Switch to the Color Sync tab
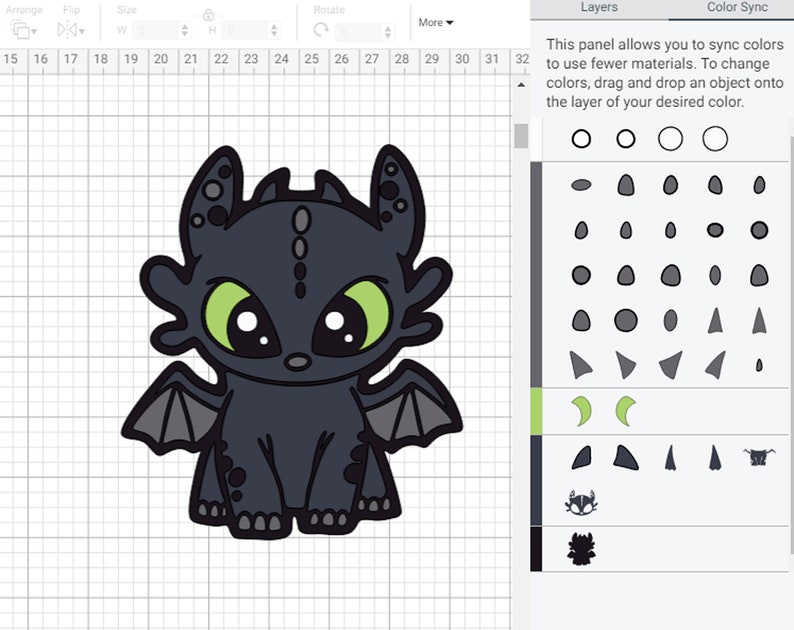The height and width of the screenshot is (630, 794). 737,7
